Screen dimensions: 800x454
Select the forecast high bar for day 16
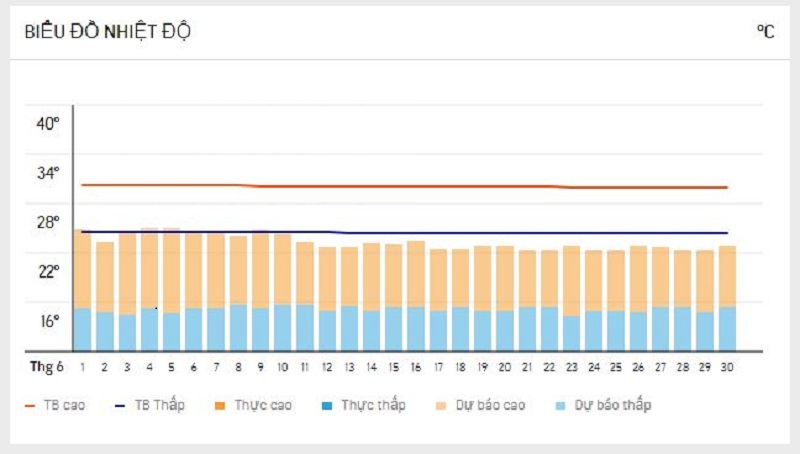coord(416,274)
